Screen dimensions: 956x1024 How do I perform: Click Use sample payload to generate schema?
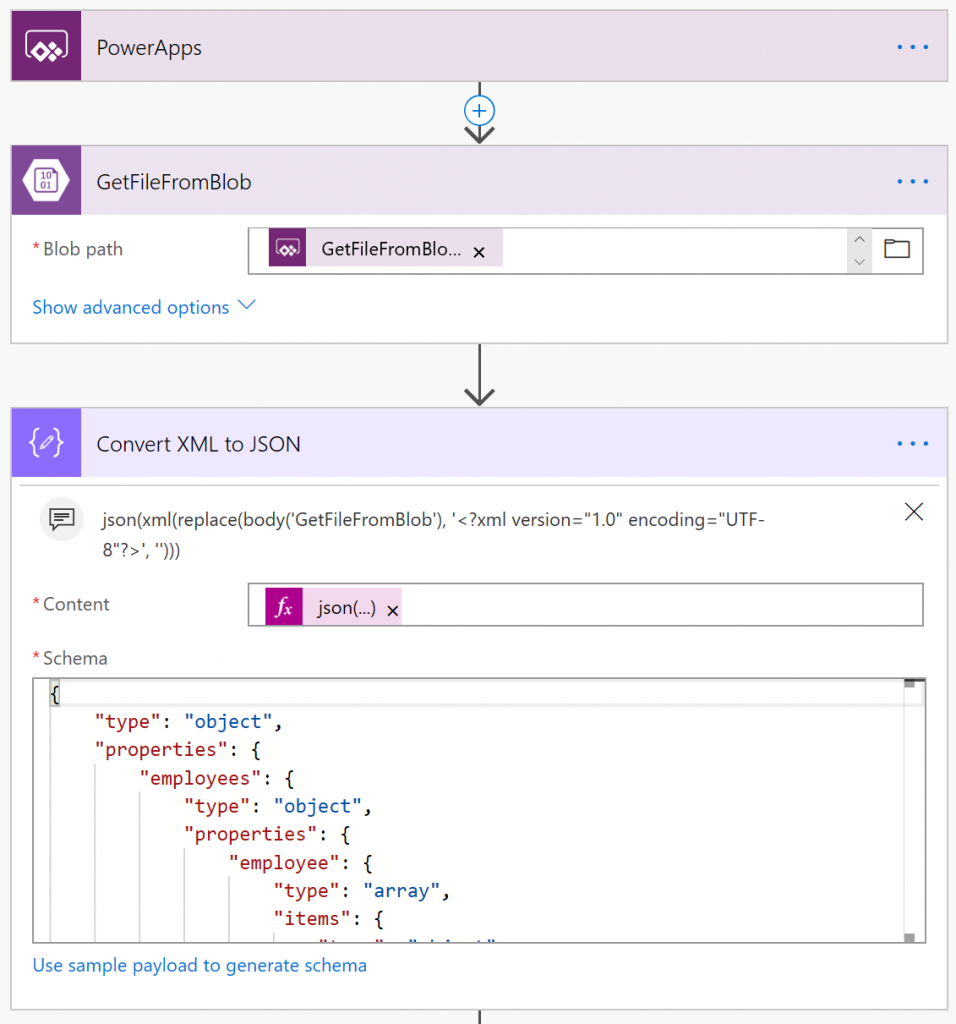pos(200,965)
